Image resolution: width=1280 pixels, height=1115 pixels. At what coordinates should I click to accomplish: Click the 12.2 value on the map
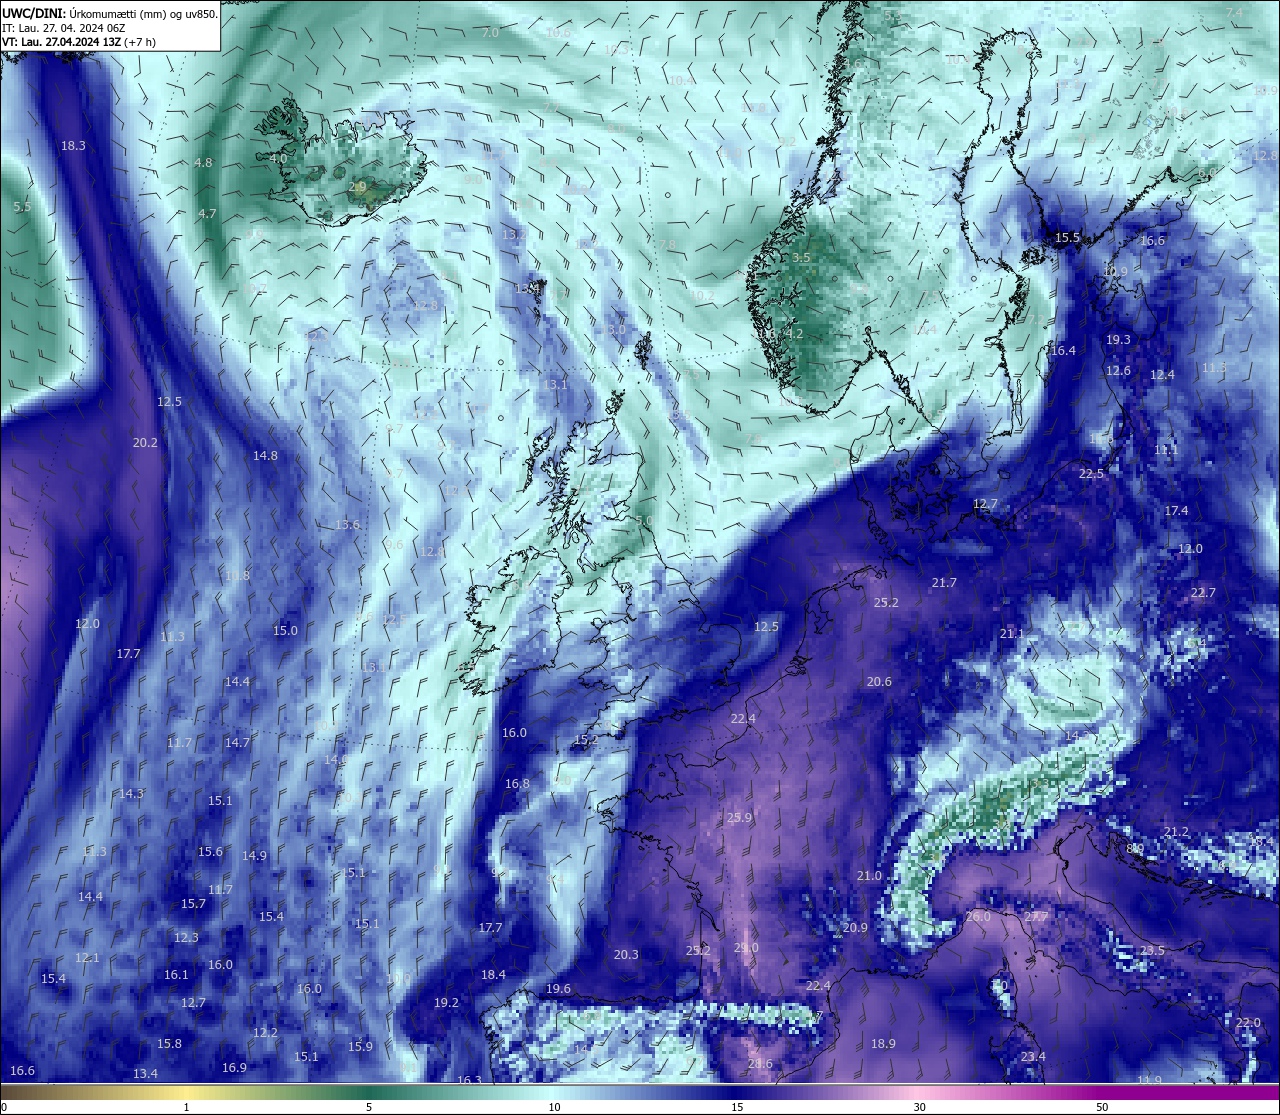click(x=265, y=1032)
